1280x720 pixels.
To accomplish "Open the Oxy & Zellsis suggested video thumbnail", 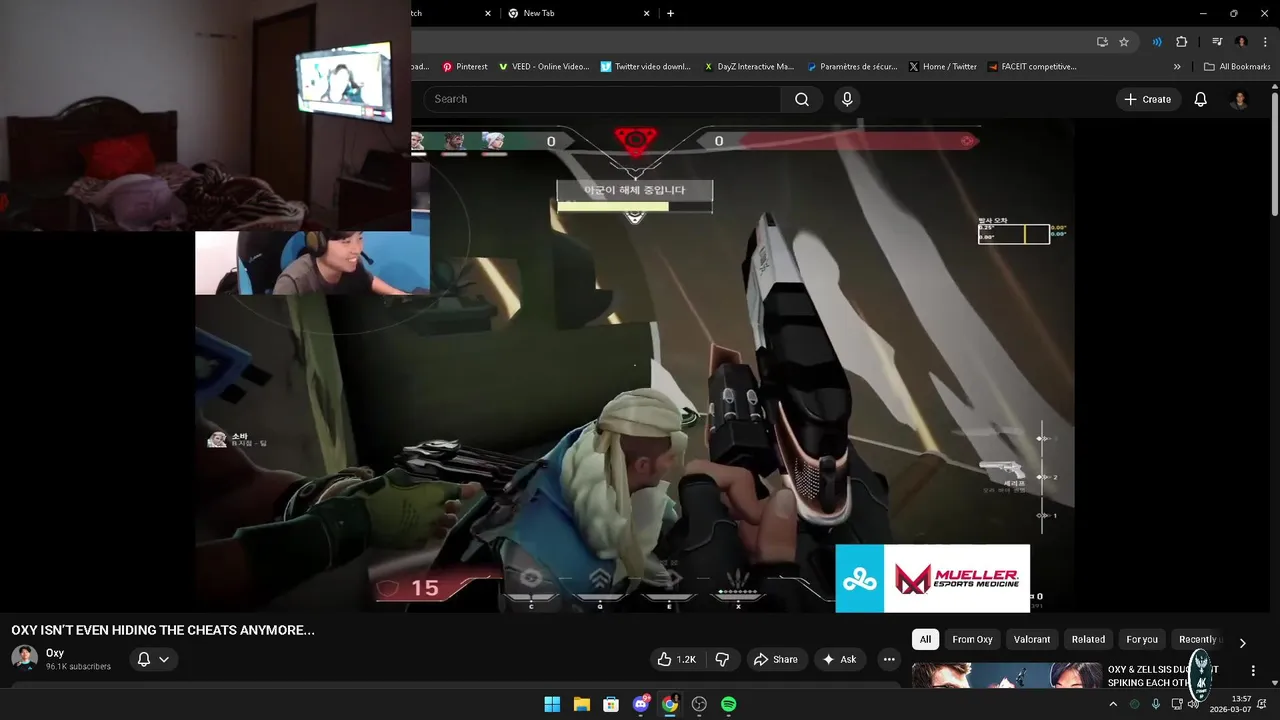I will coord(1006,675).
